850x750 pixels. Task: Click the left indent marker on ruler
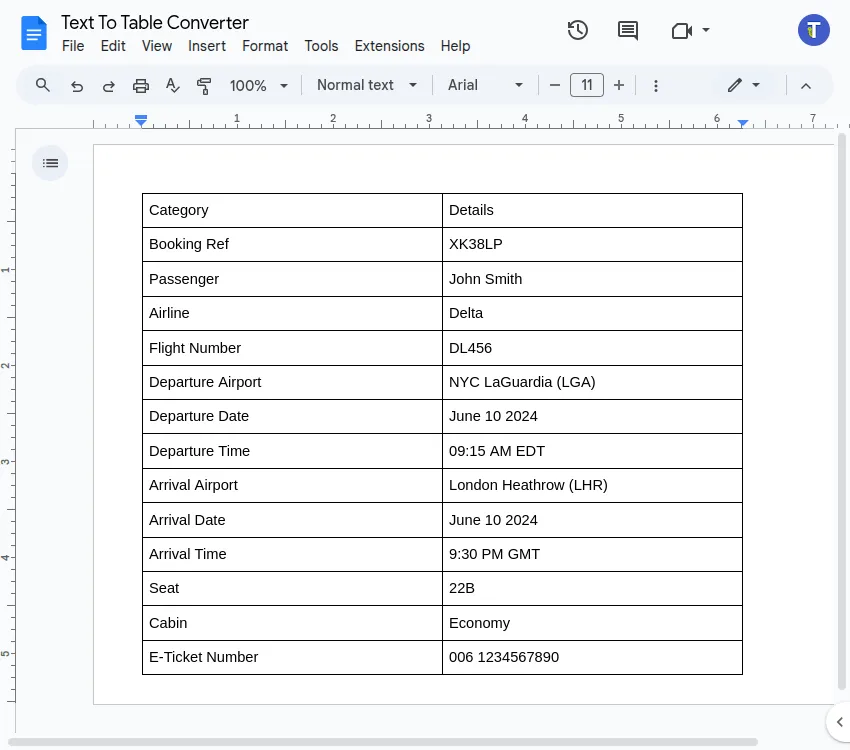(141, 121)
